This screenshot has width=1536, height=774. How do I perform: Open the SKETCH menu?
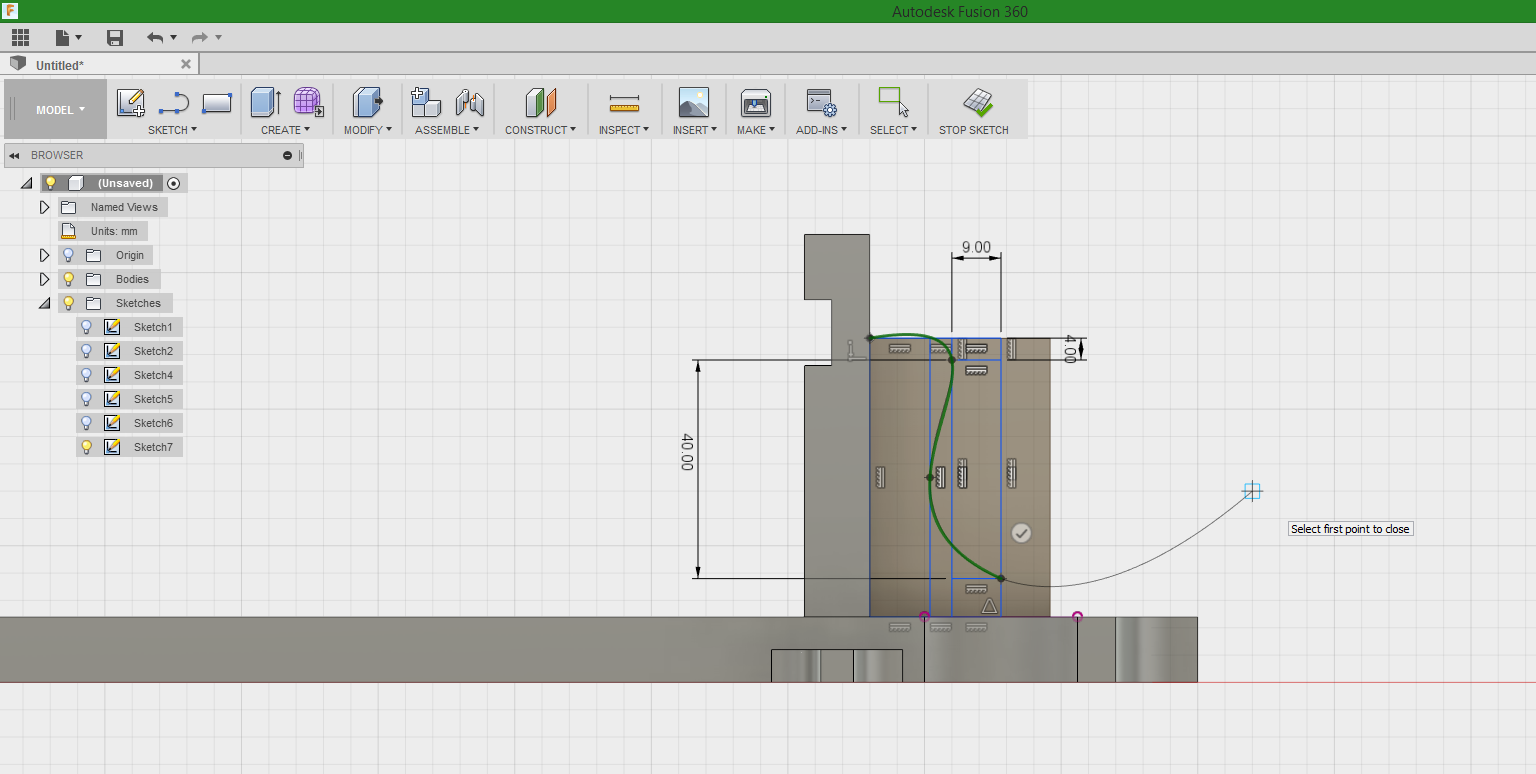click(172, 130)
